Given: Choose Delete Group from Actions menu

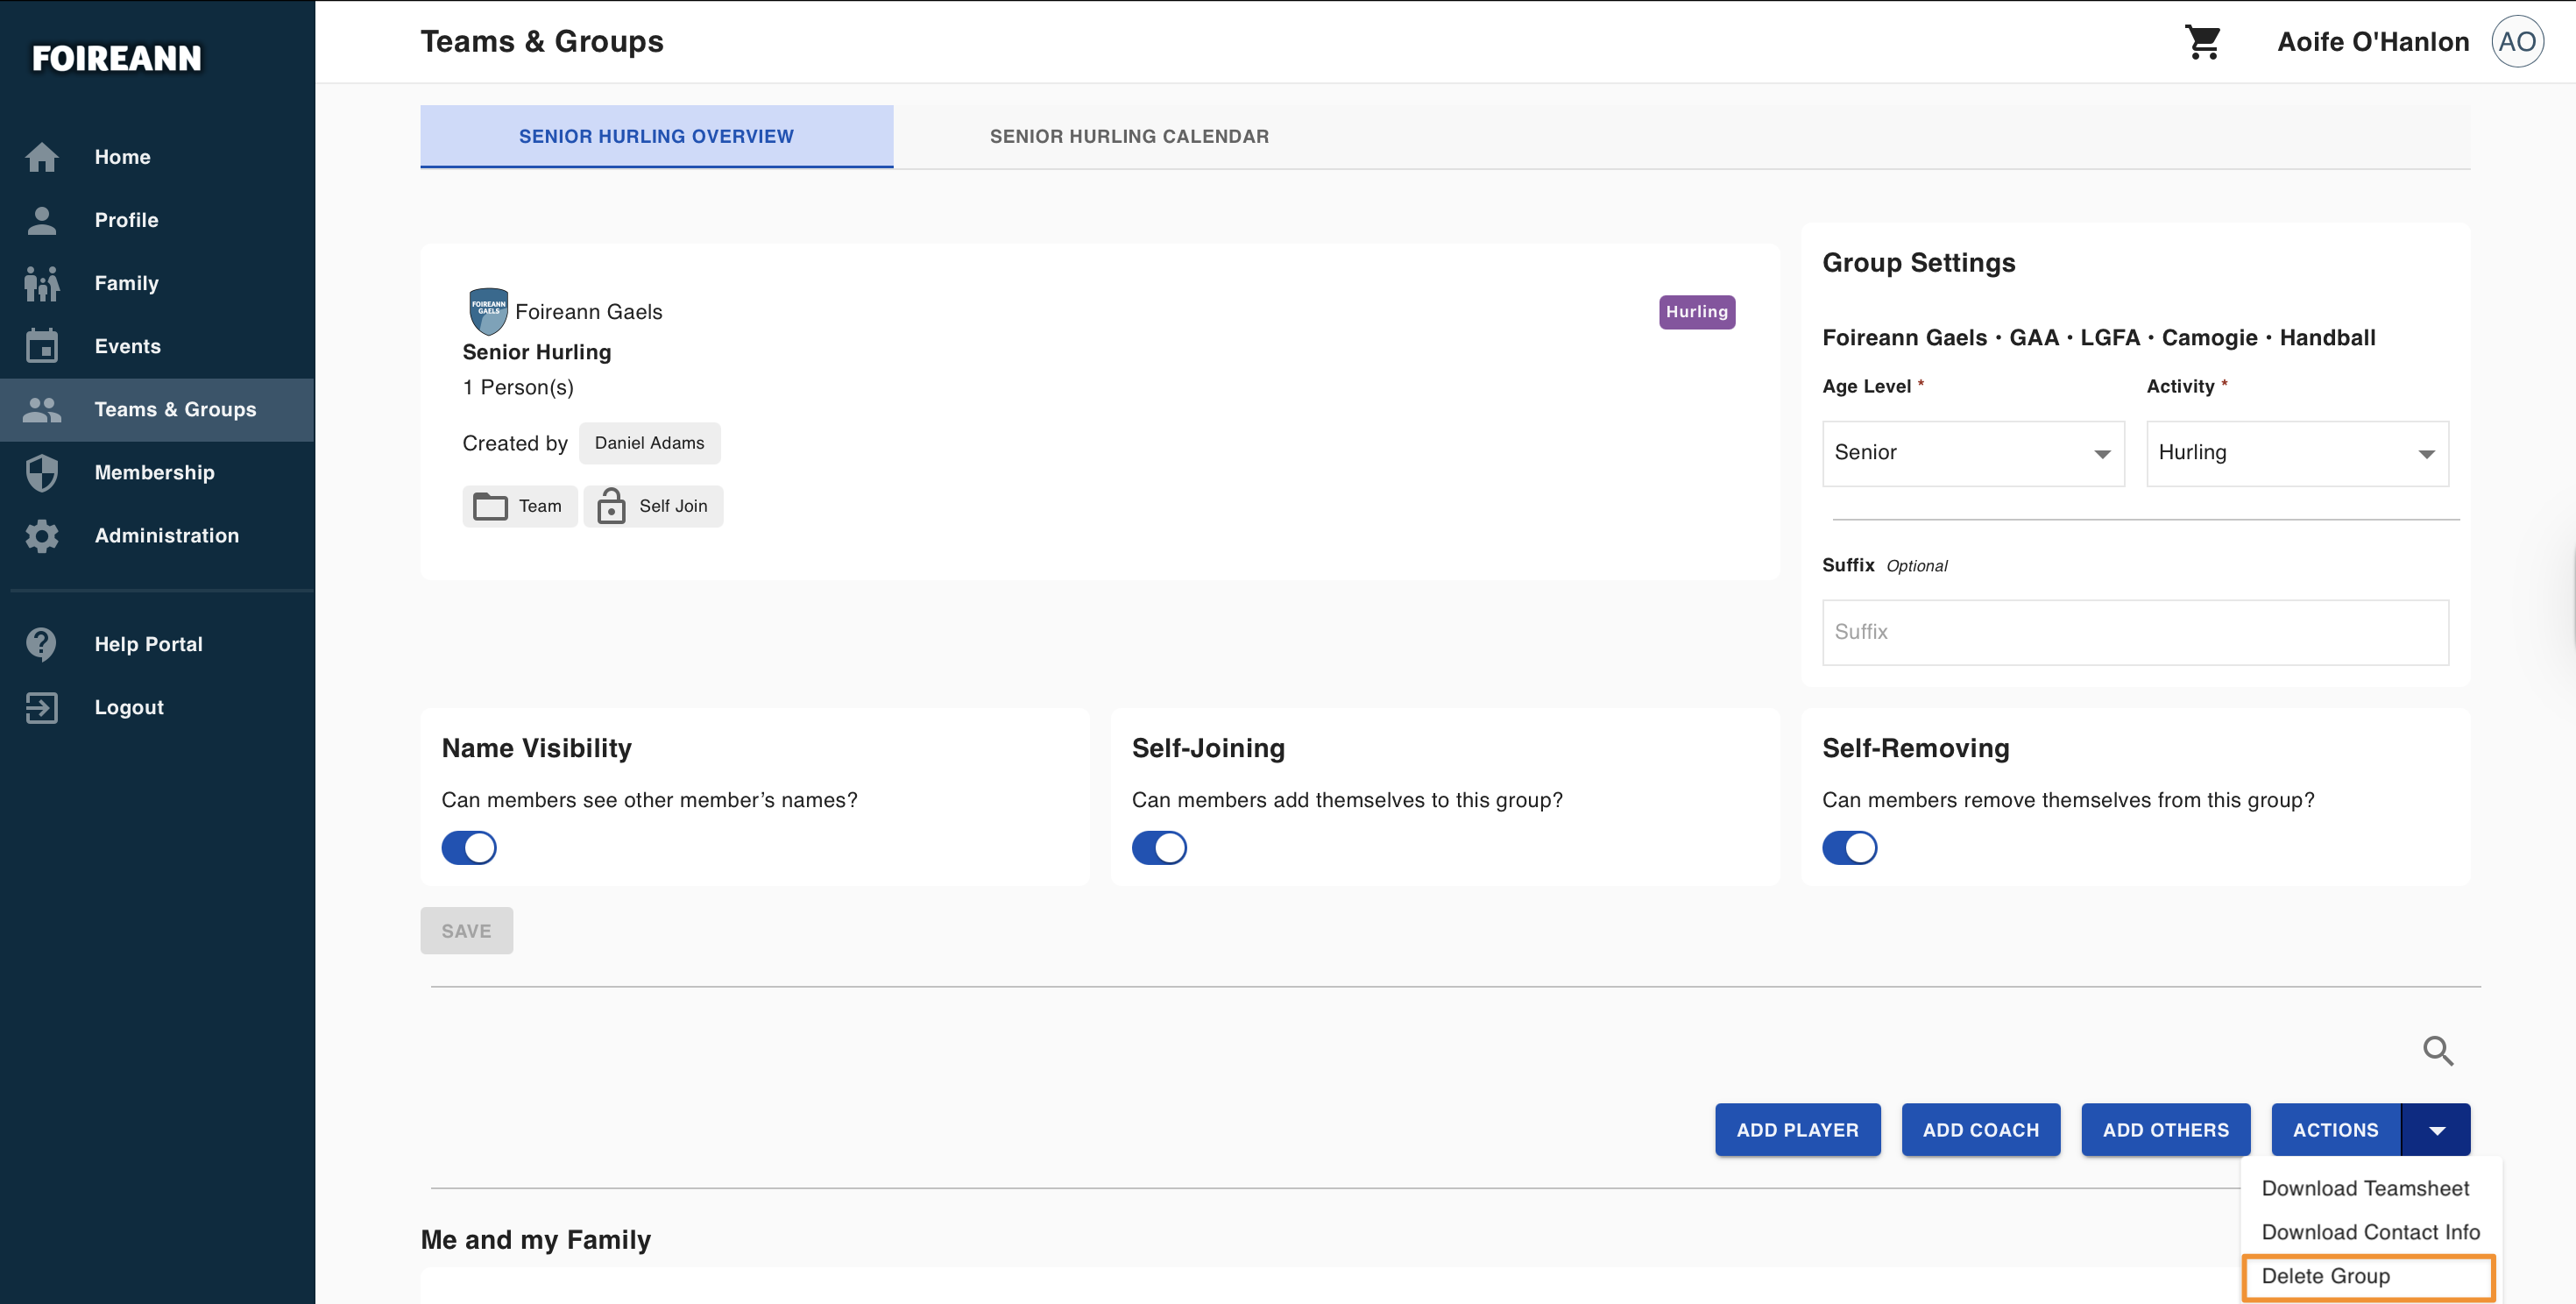Looking at the screenshot, I should (x=2368, y=1276).
